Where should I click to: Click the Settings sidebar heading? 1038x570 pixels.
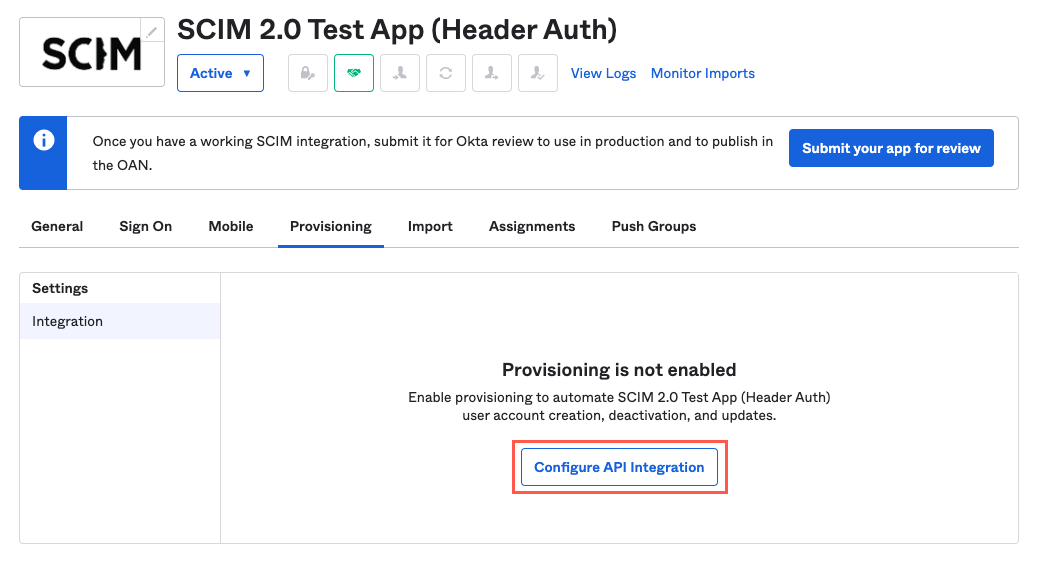(x=60, y=289)
